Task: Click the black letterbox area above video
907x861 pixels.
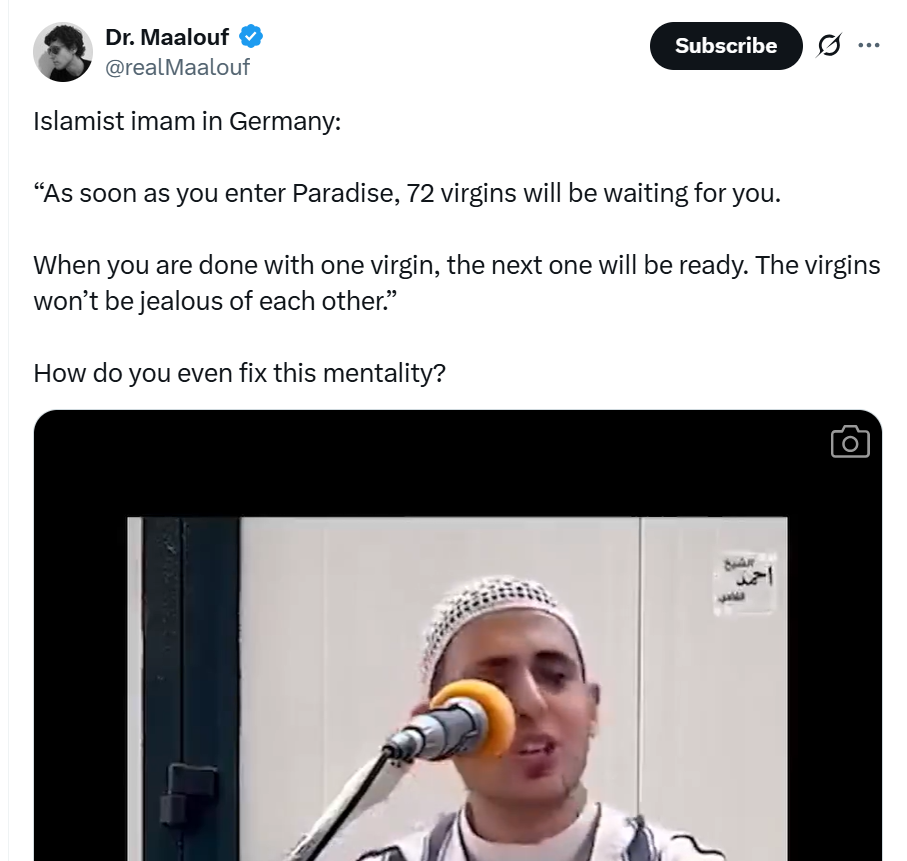Action: [x=457, y=463]
